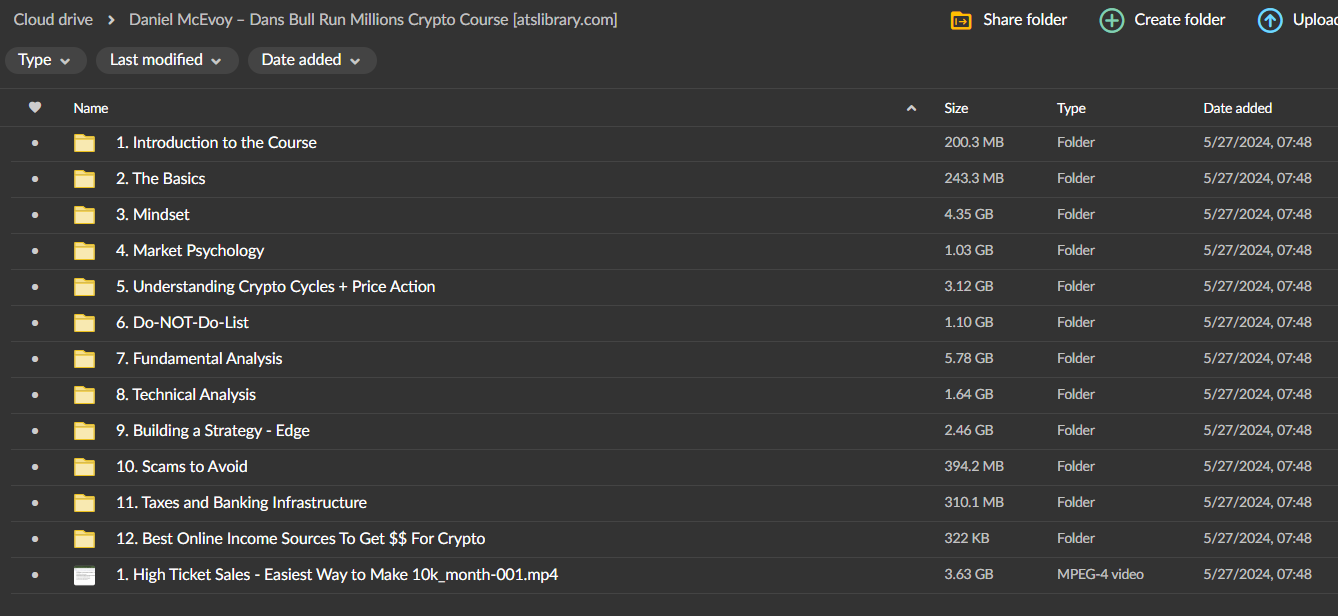The width and height of the screenshot is (1338, 616).
Task: Select the '9. Building a Strategy - Edge' name
Action: [213, 431]
